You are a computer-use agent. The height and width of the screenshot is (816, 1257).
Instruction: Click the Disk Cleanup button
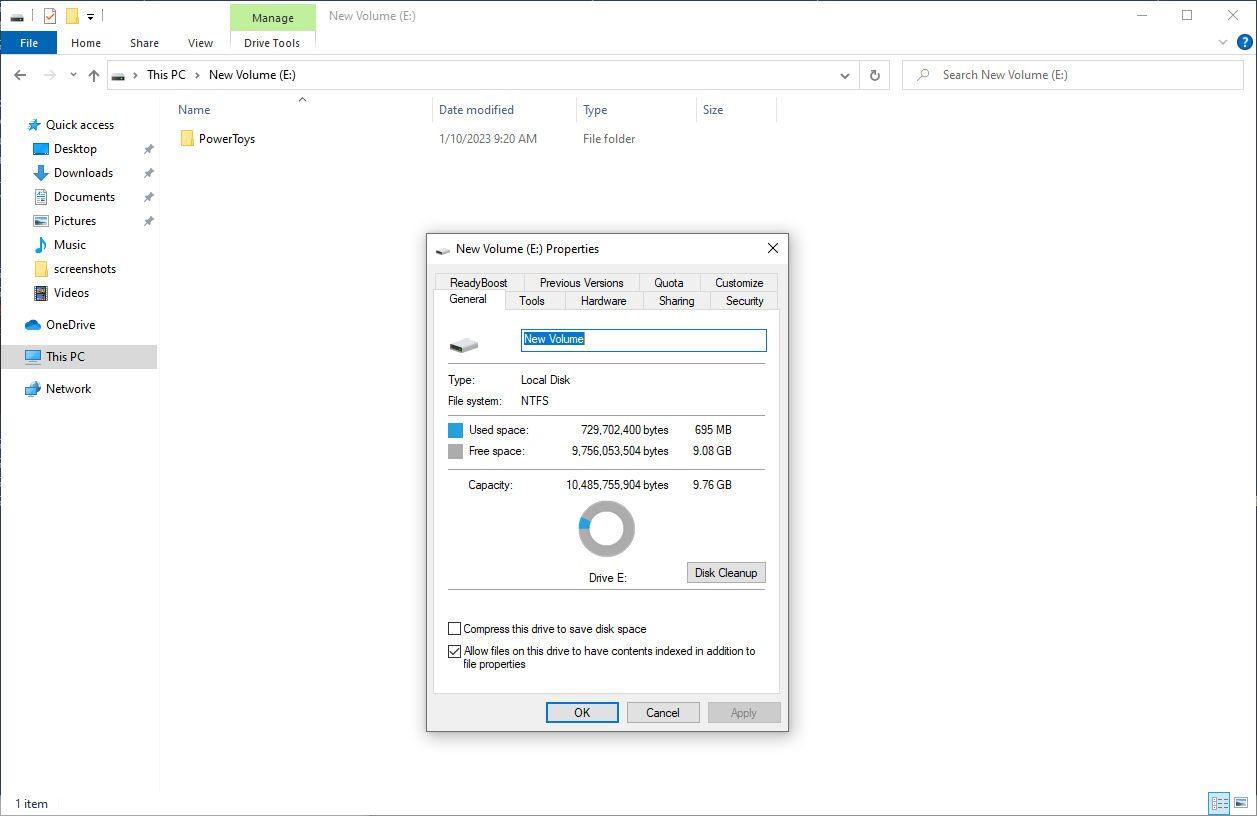click(726, 573)
